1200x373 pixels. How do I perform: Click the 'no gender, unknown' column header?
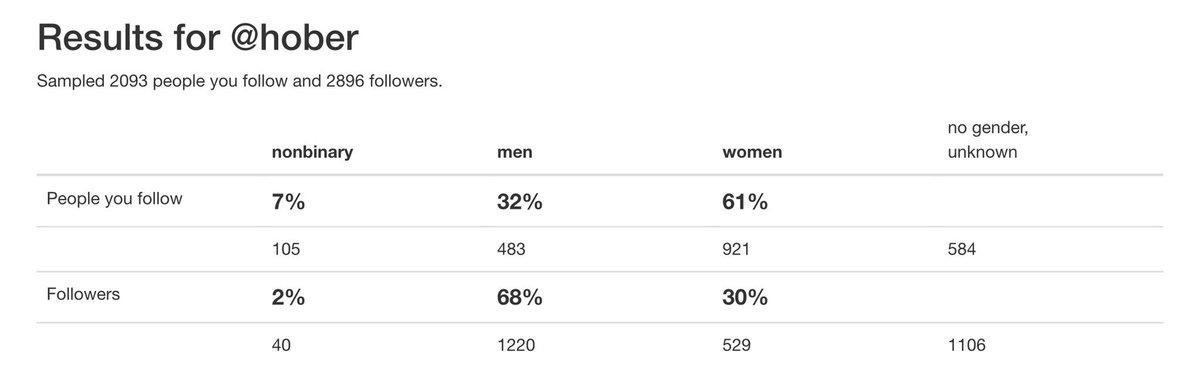coord(984,141)
